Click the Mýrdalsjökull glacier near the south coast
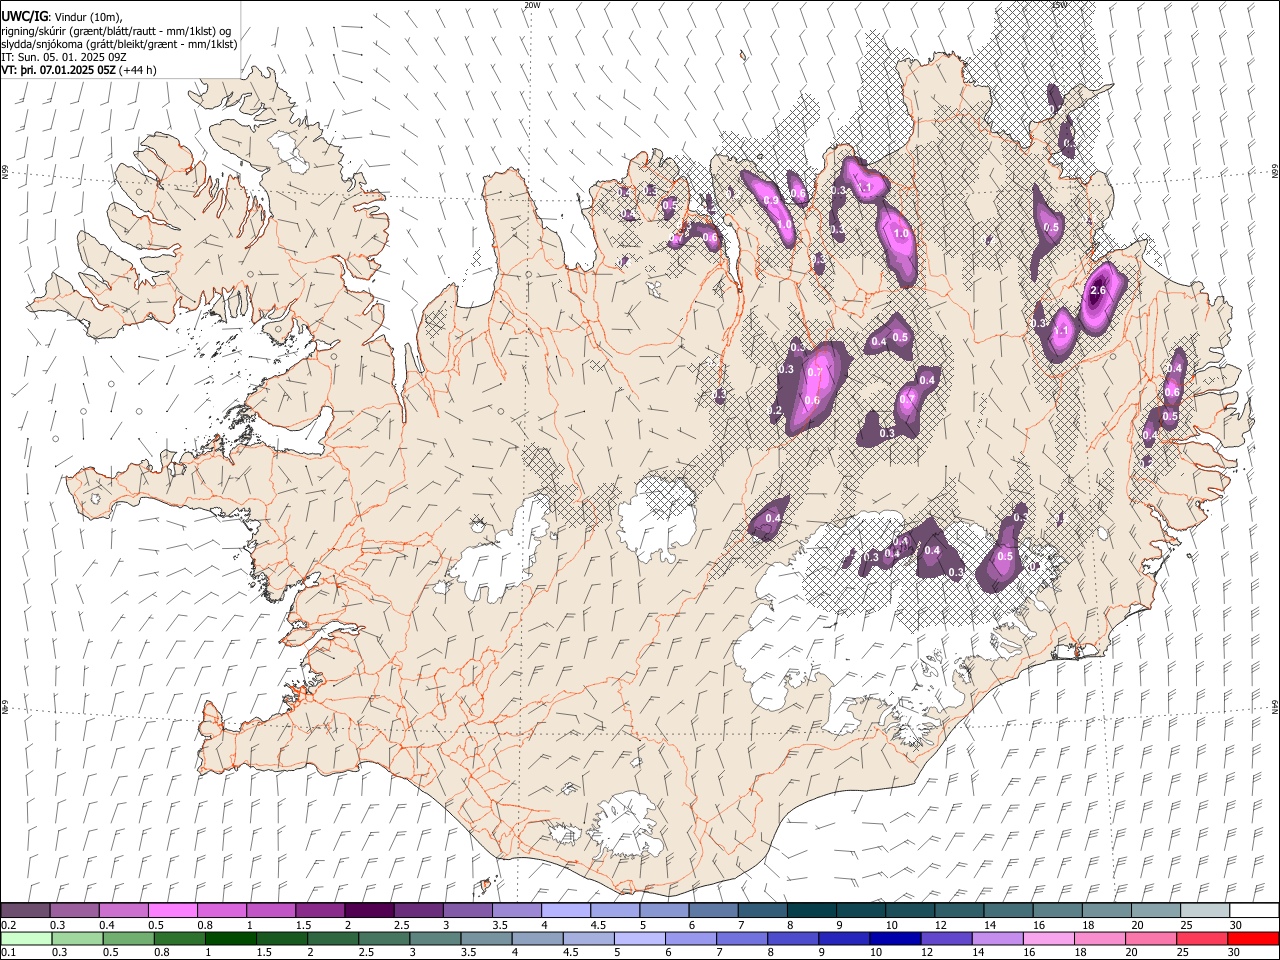1280x960 pixels. pyautogui.click(x=626, y=826)
